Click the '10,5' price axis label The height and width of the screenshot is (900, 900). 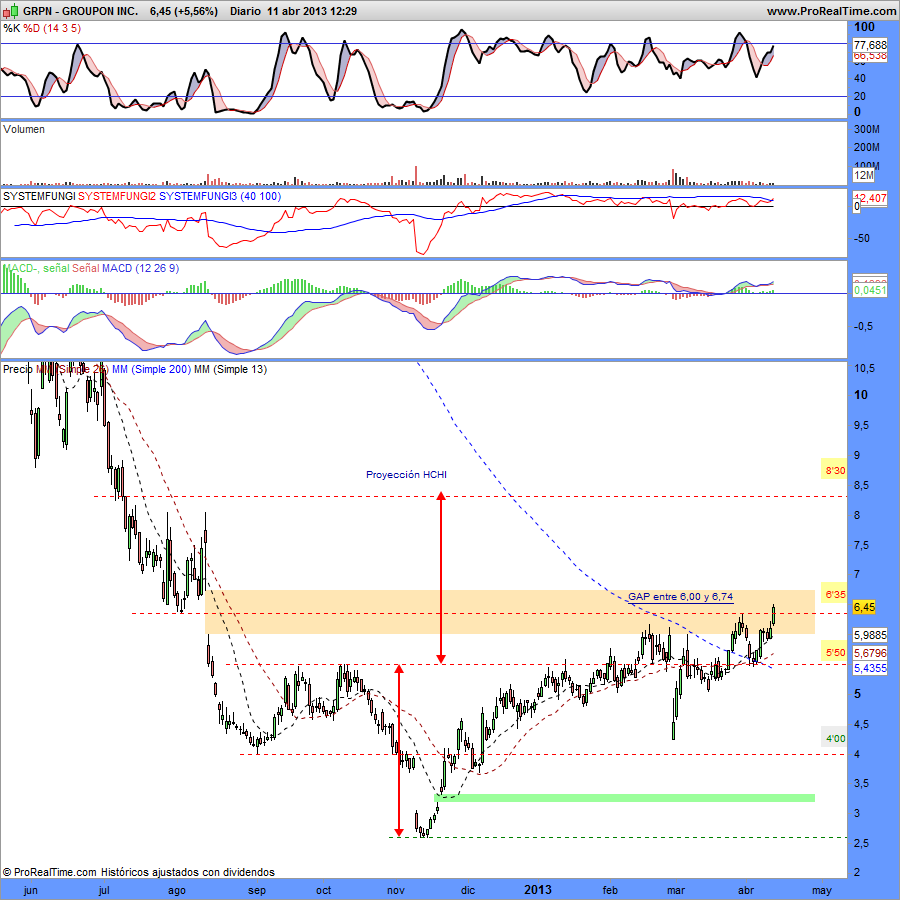865,368
